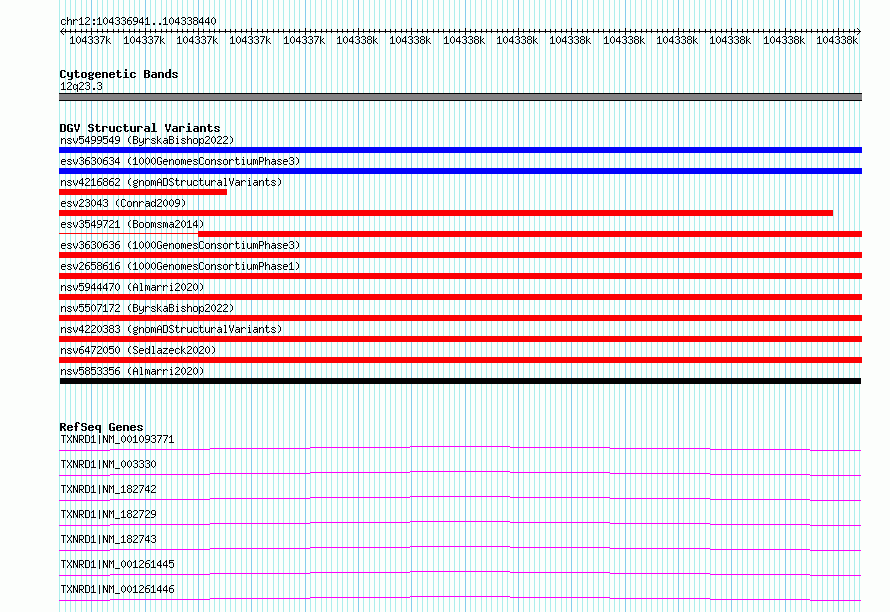This screenshot has height=612, width=890.
Task: Click the magenta line for TXNRD1|NM_182729
Action: point(460,523)
